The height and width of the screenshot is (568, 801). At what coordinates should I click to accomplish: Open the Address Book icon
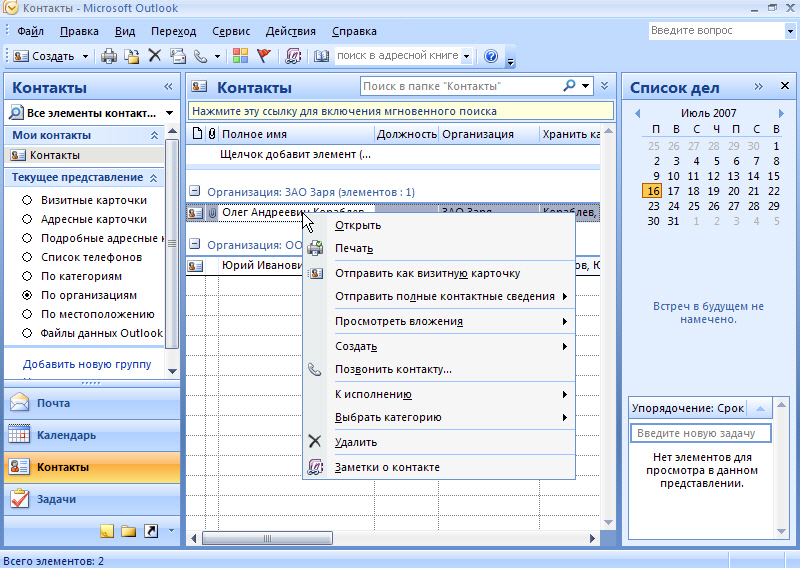tap(321, 56)
